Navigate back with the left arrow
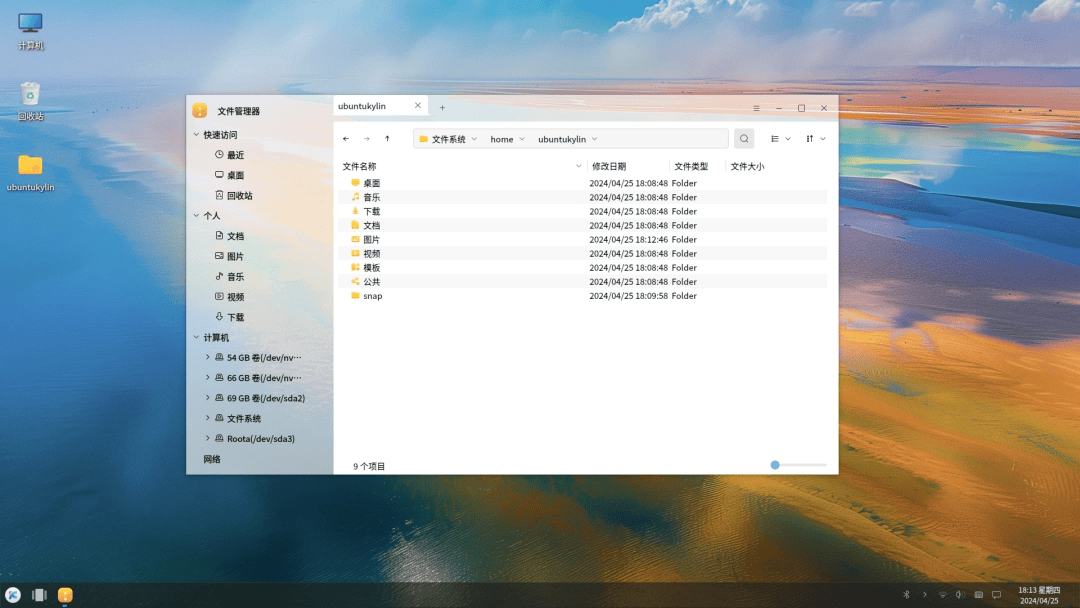The image size is (1080, 608). tap(346, 139)
